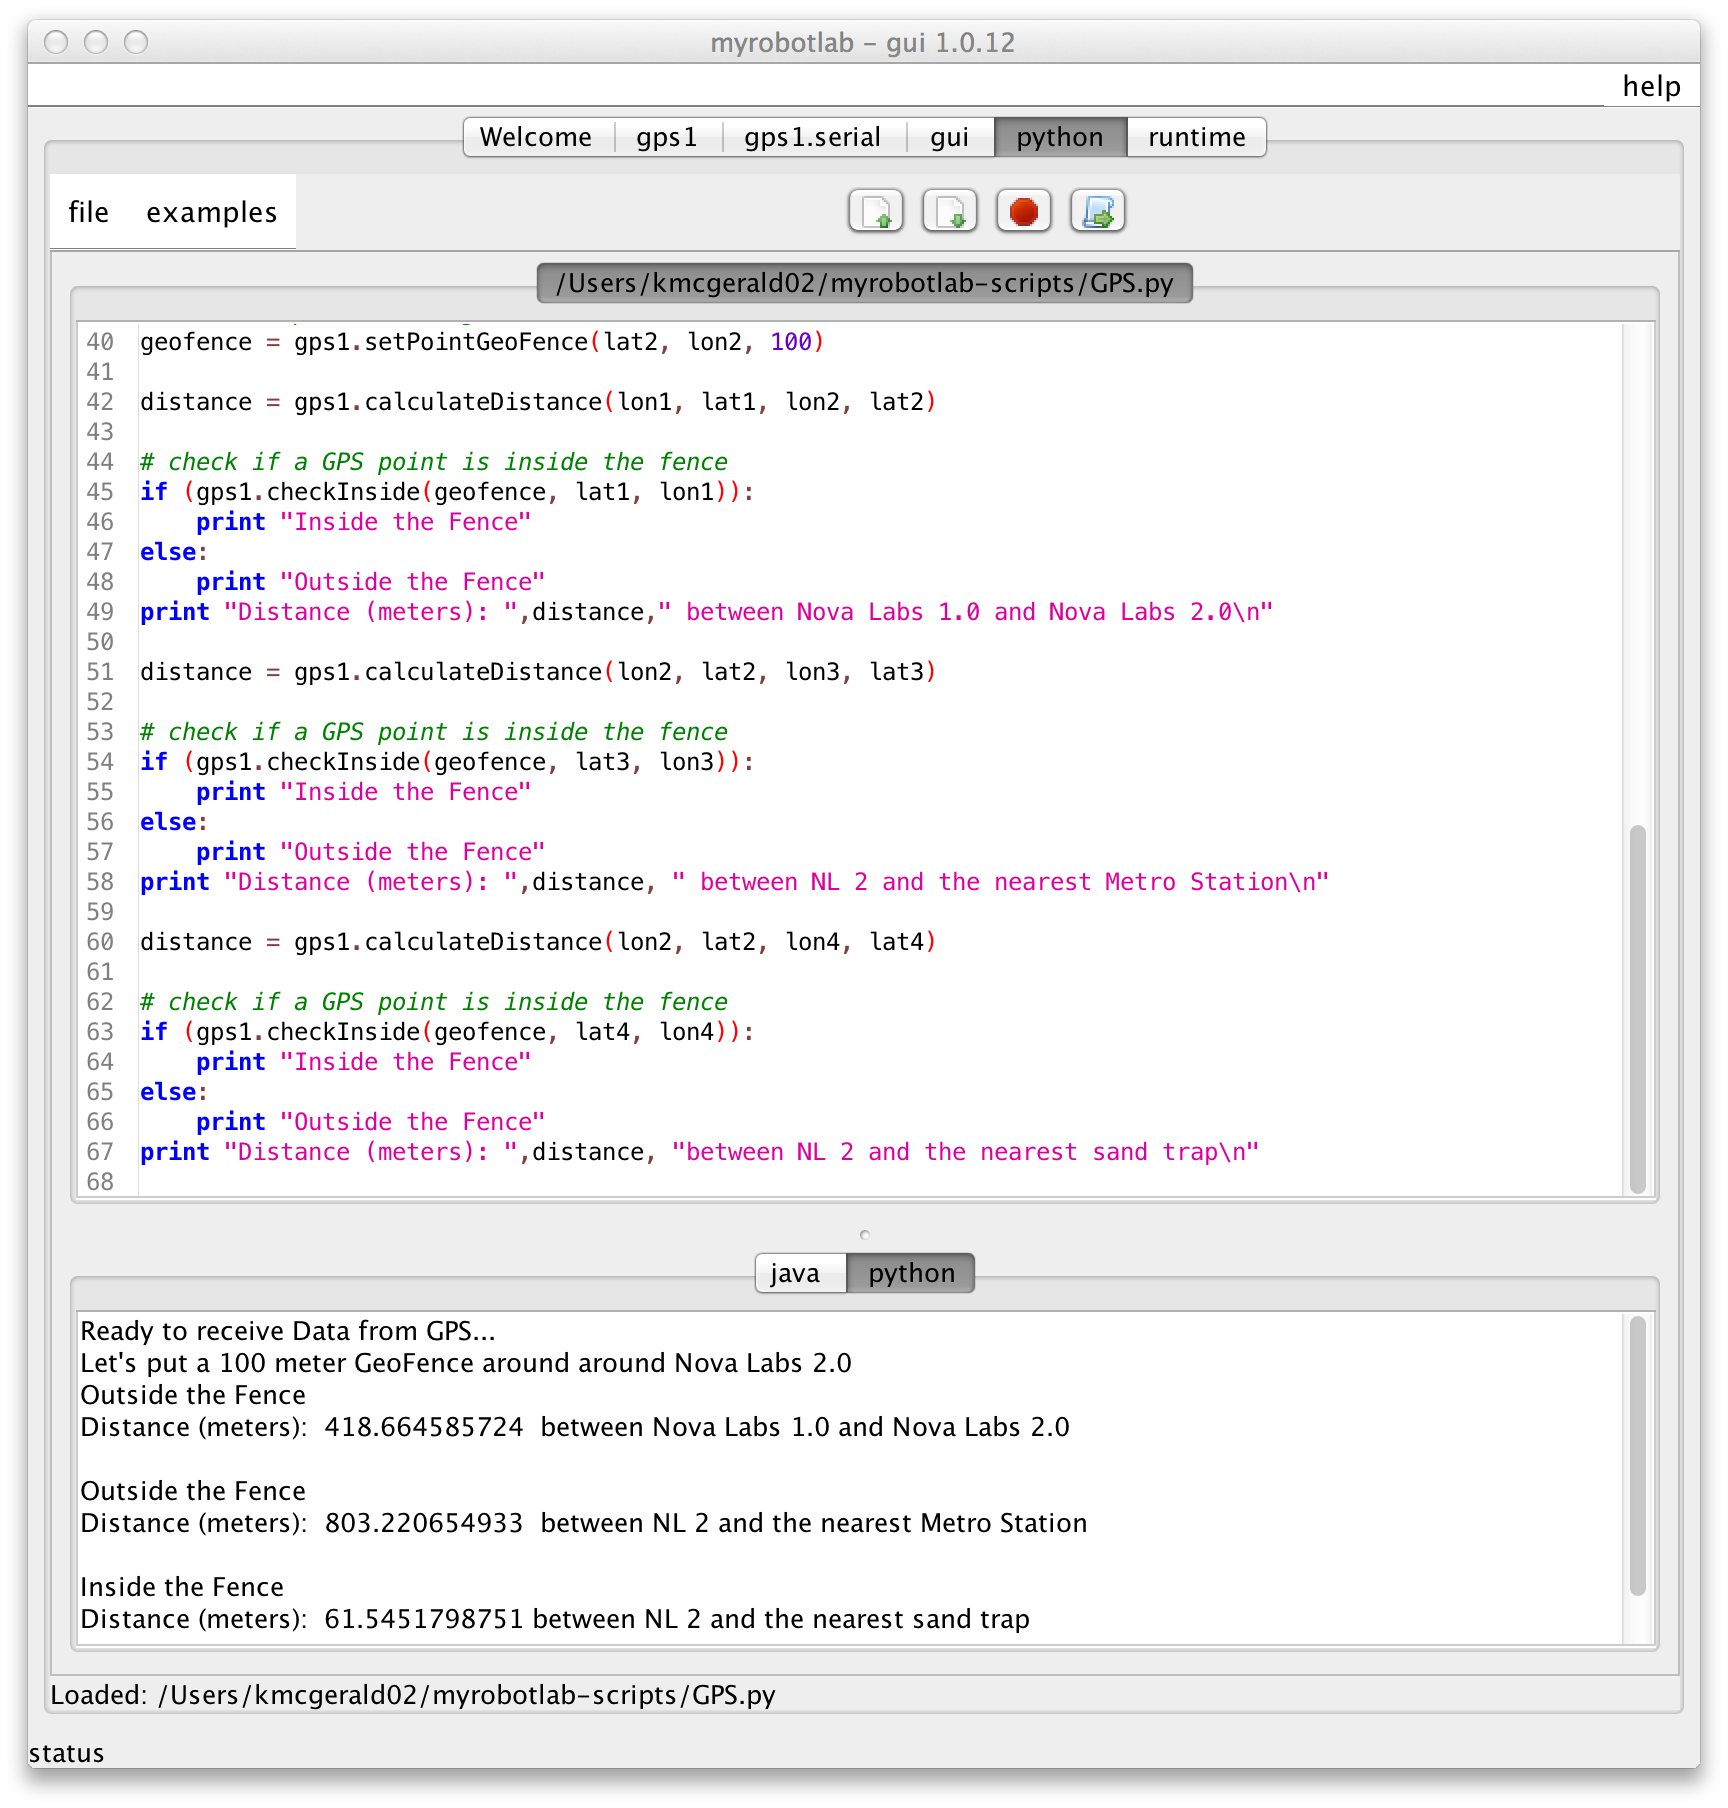Click line 51 calculateDistance lon3 lat3 code

click(x=538, y=672)
